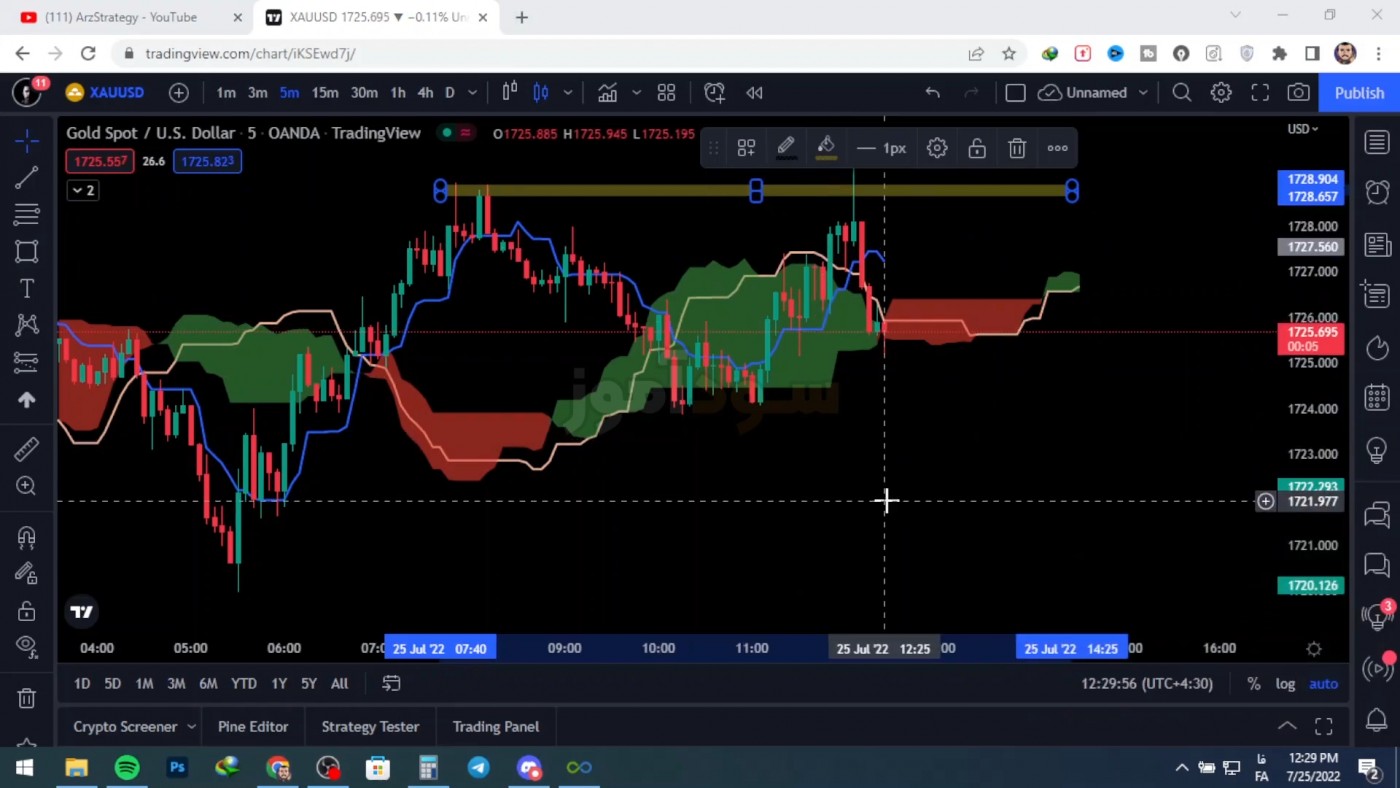Select the text annotation tool
This screenshot has height=788, width=1400.
coord(27,288)
